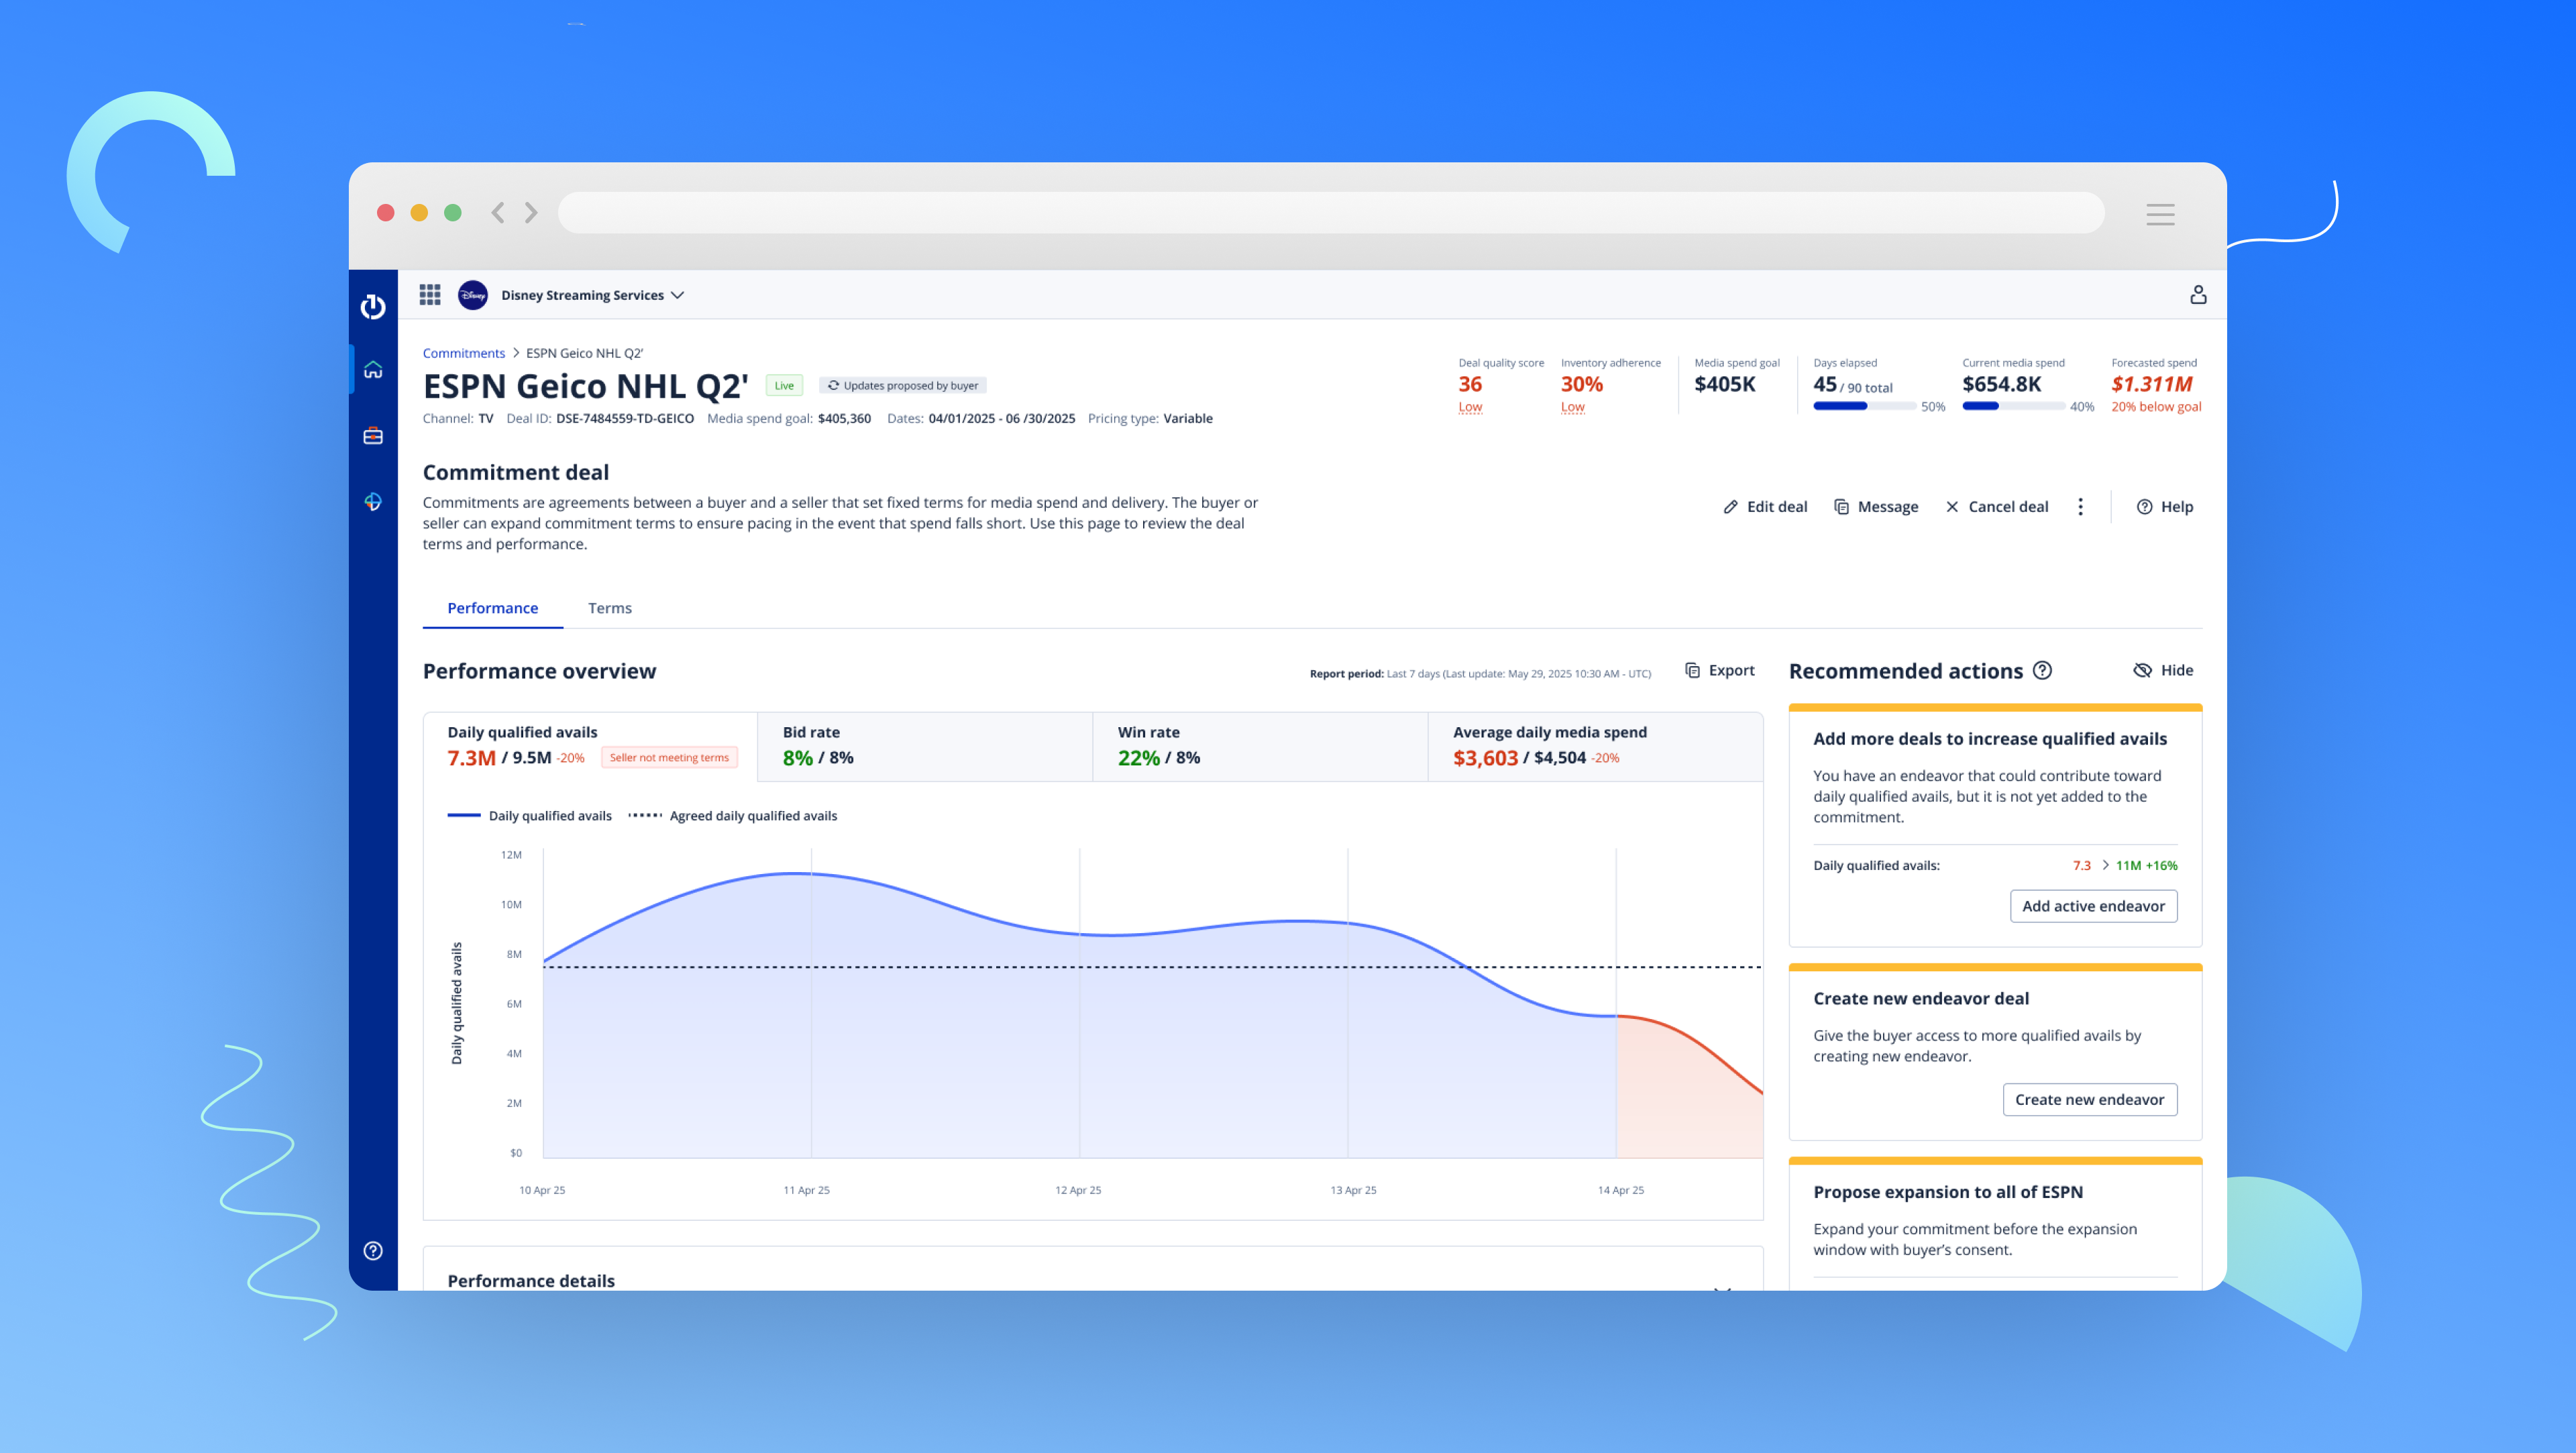This screenshot has height=1453, width=2576.
Task: Open the apps grid launcher icon
Action: [430, 295]
